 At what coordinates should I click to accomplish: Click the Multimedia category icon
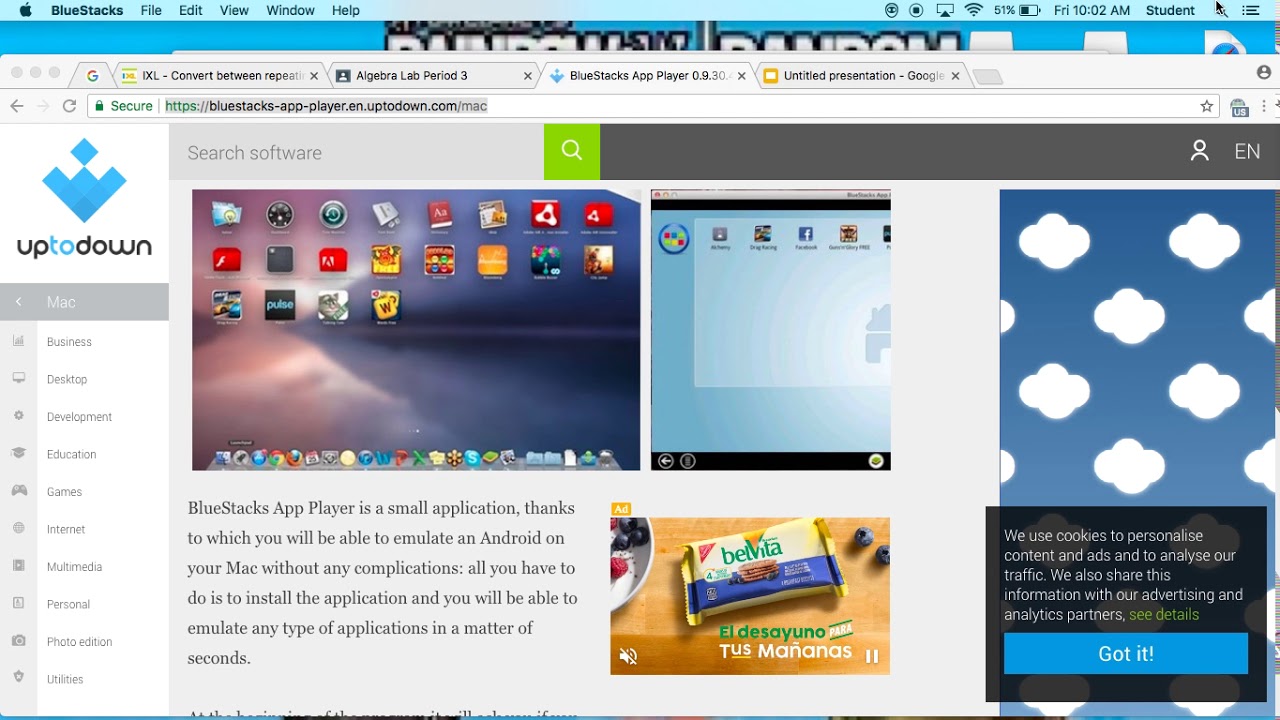[18, 566]
